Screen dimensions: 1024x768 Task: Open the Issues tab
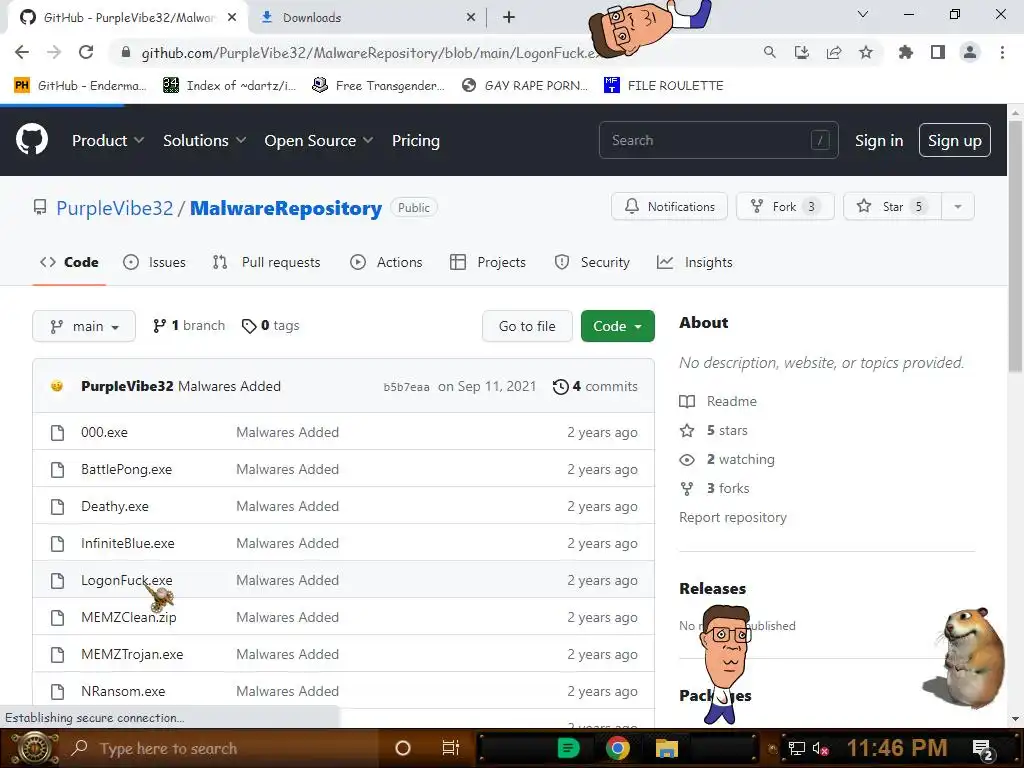tap(154, 263)
